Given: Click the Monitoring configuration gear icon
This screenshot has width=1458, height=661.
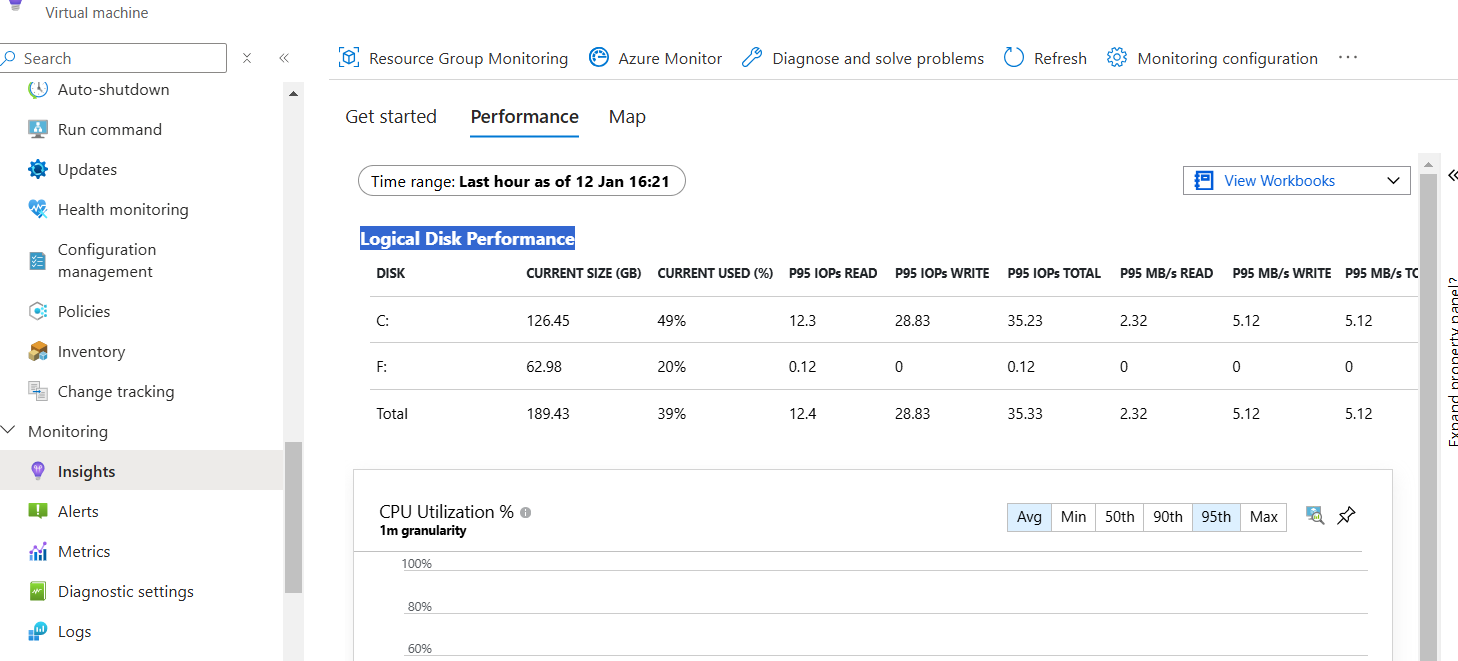Looking at the screenshot, I should click(1117, 58).
